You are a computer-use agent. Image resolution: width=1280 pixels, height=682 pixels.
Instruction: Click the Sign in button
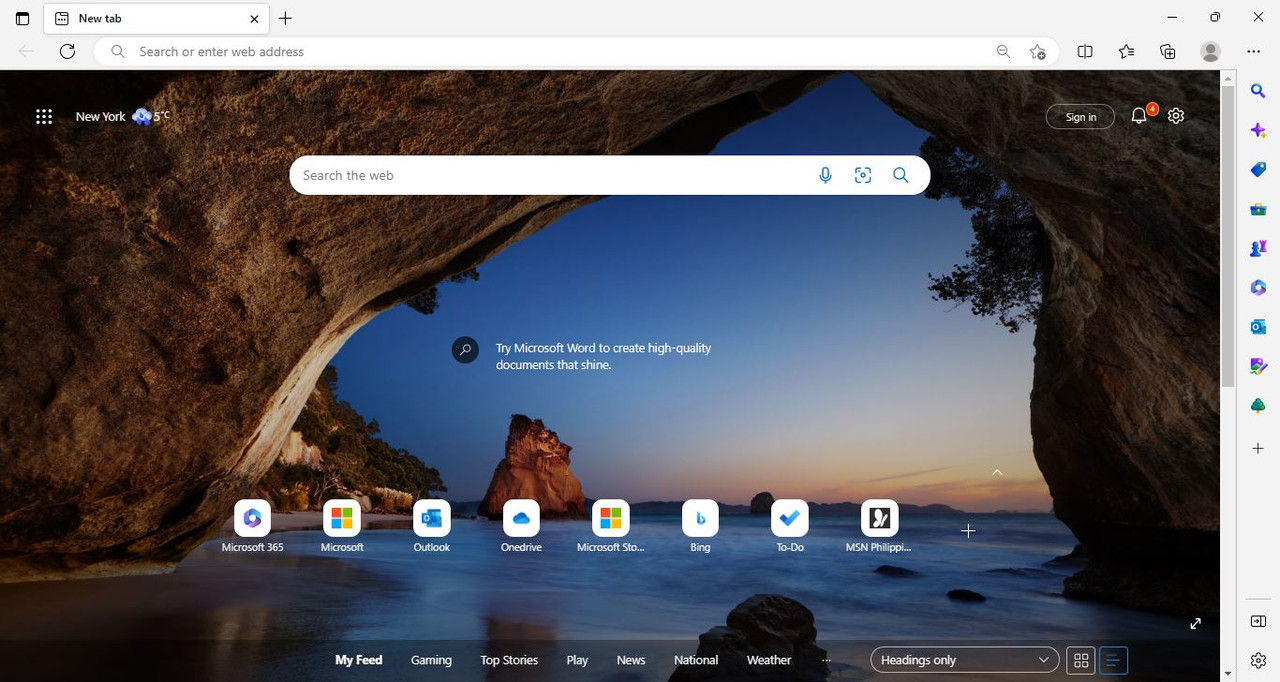click(x=1080, y=117)
